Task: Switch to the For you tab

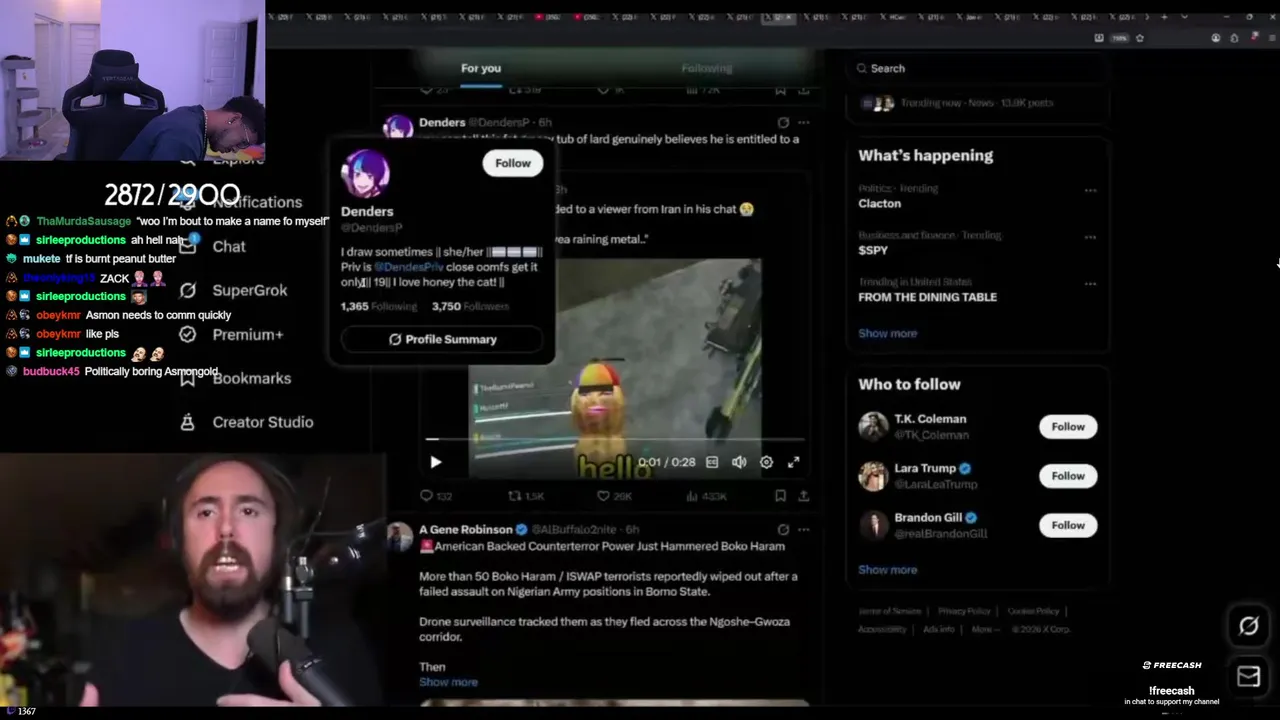Action: (x=481, y=68)
